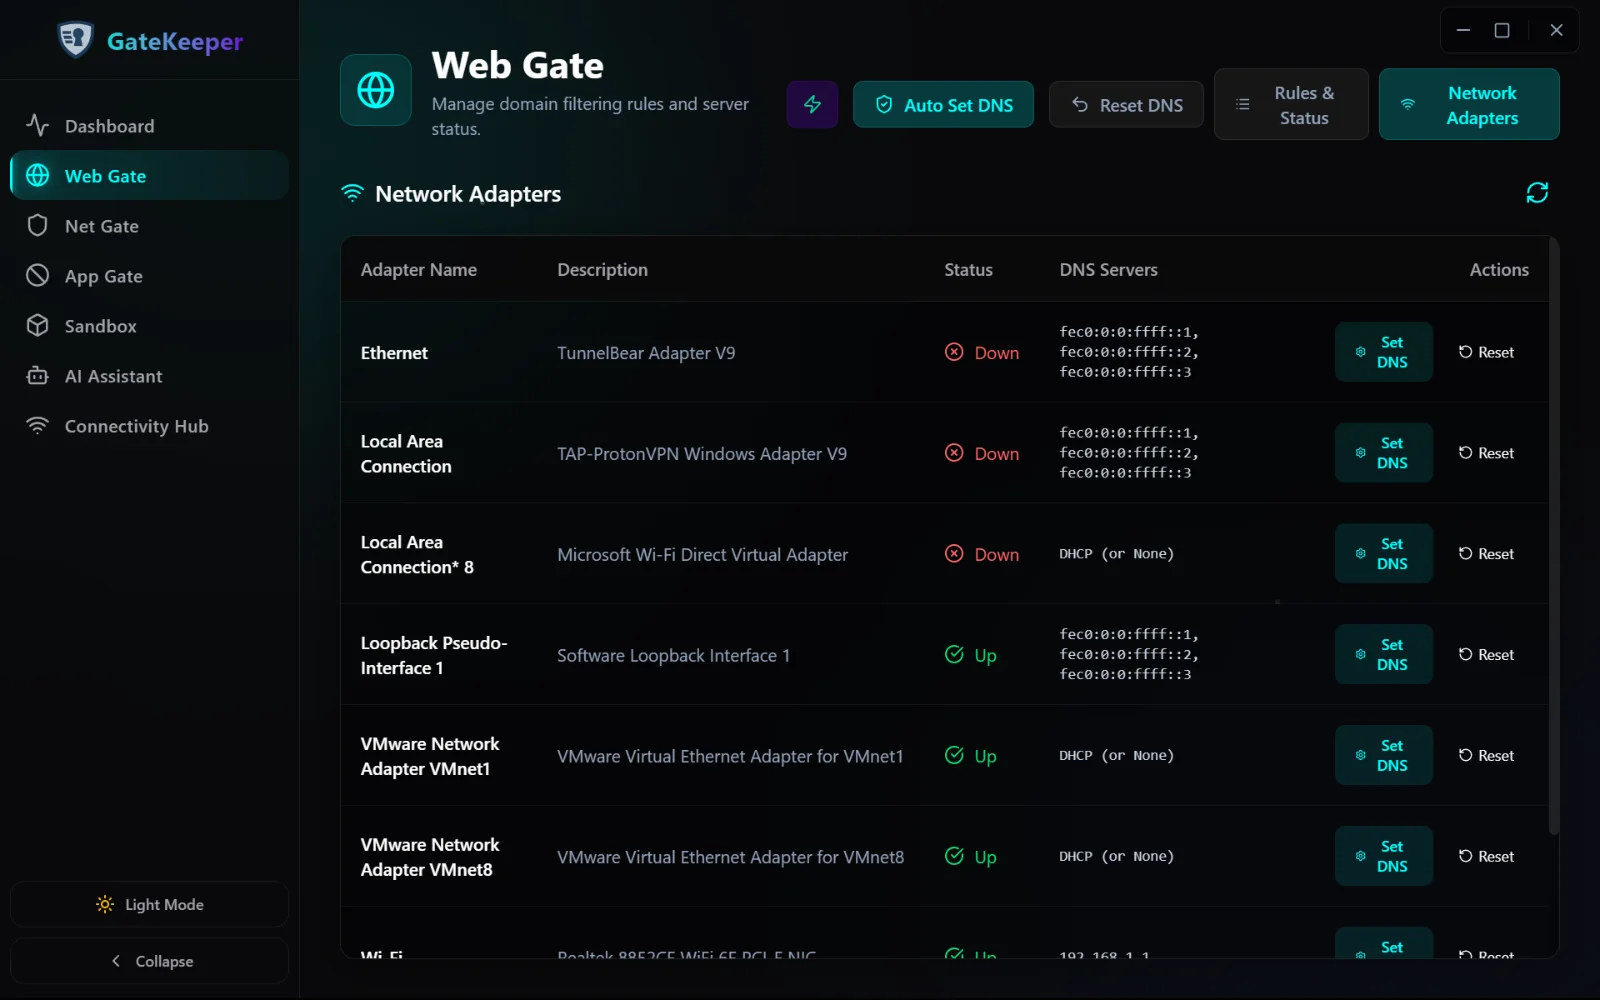Click the Network Adapters Wi-Fi heading icon
This screenshot has height=1000, width=1600.
(x=352, y=193)
